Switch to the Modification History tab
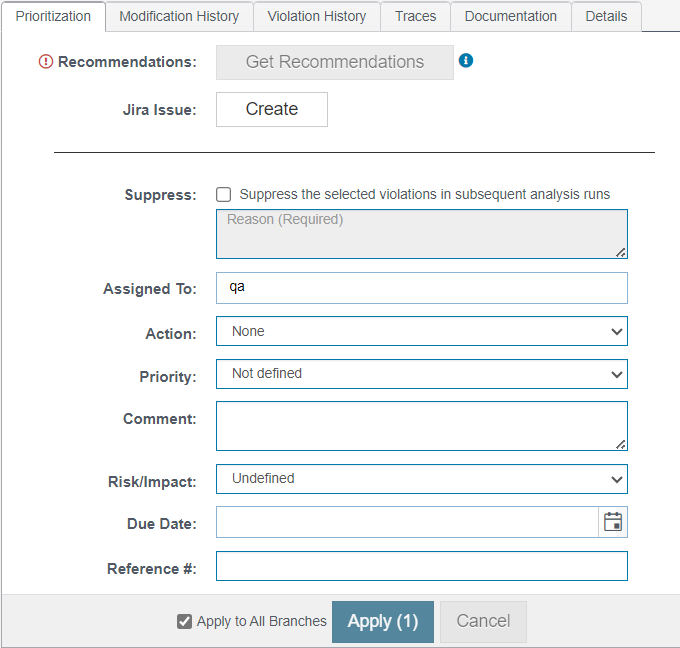This screenshot has width=680, height=648. tap(179, 16)
